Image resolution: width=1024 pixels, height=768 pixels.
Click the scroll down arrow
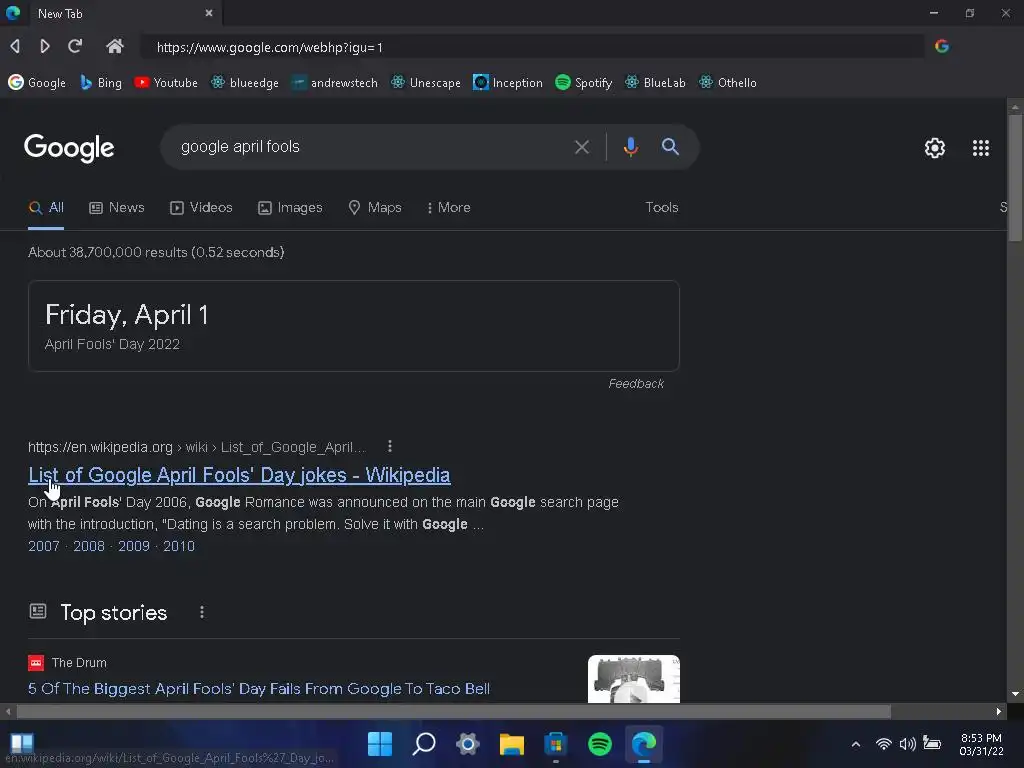pos(1015,694)
